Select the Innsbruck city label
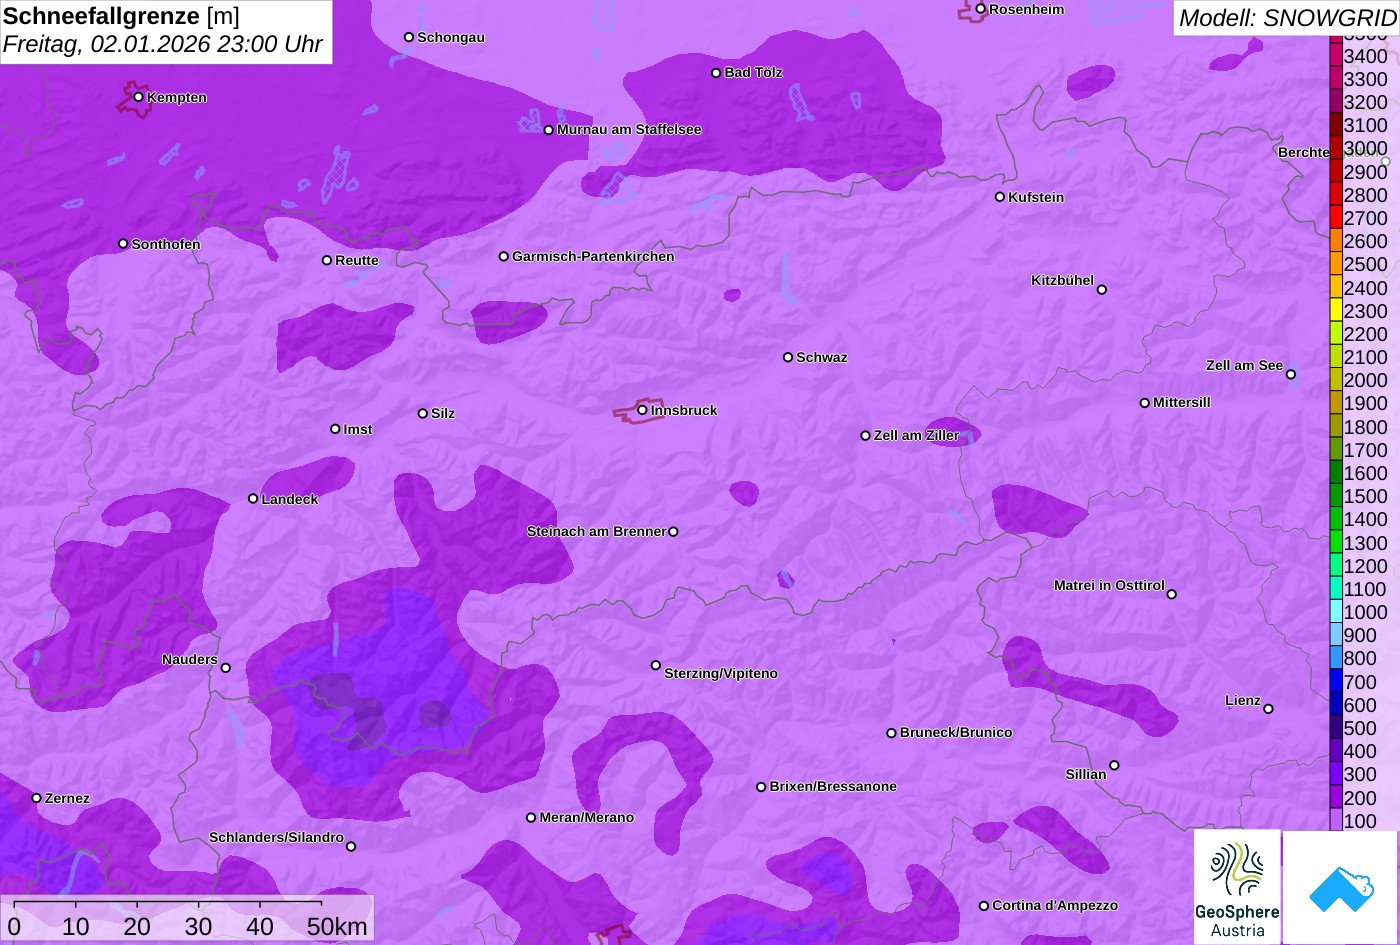 [x=684, y=410]
